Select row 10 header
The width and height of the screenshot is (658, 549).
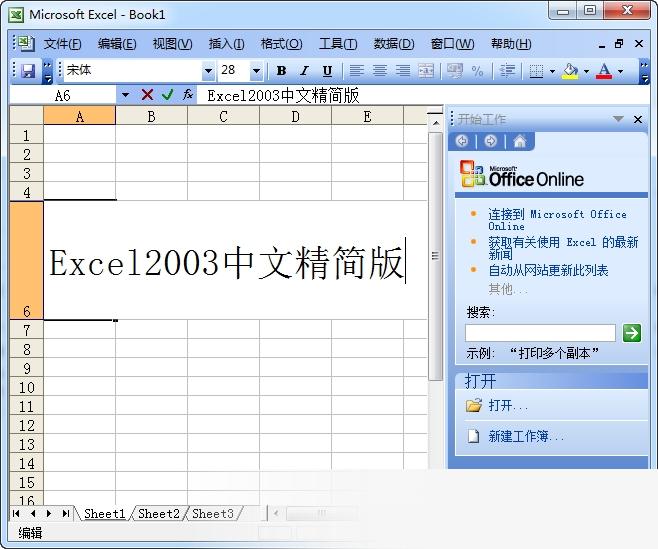pos(26,387)
